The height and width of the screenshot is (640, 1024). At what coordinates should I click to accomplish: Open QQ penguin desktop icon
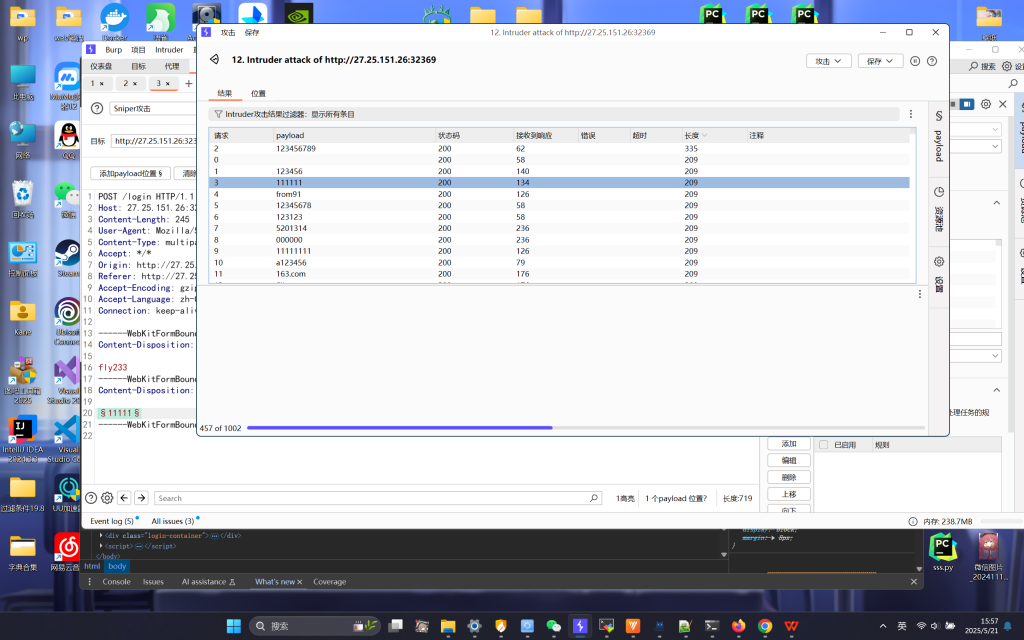(x=68, y=140)
